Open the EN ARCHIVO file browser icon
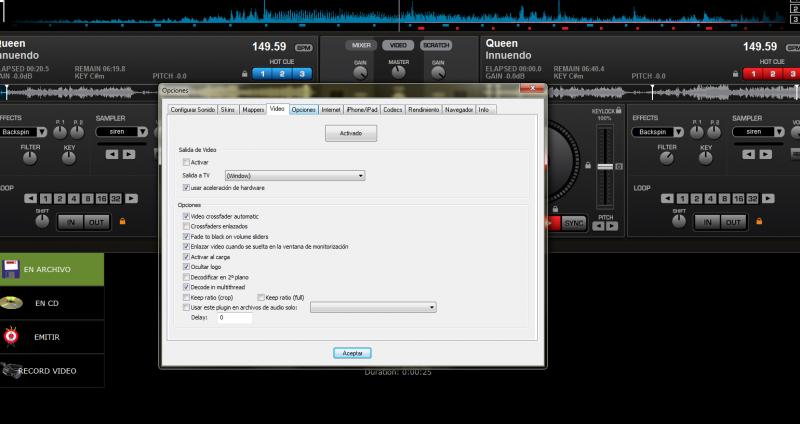This screenshot has height=424, width=800. [11, 269]
